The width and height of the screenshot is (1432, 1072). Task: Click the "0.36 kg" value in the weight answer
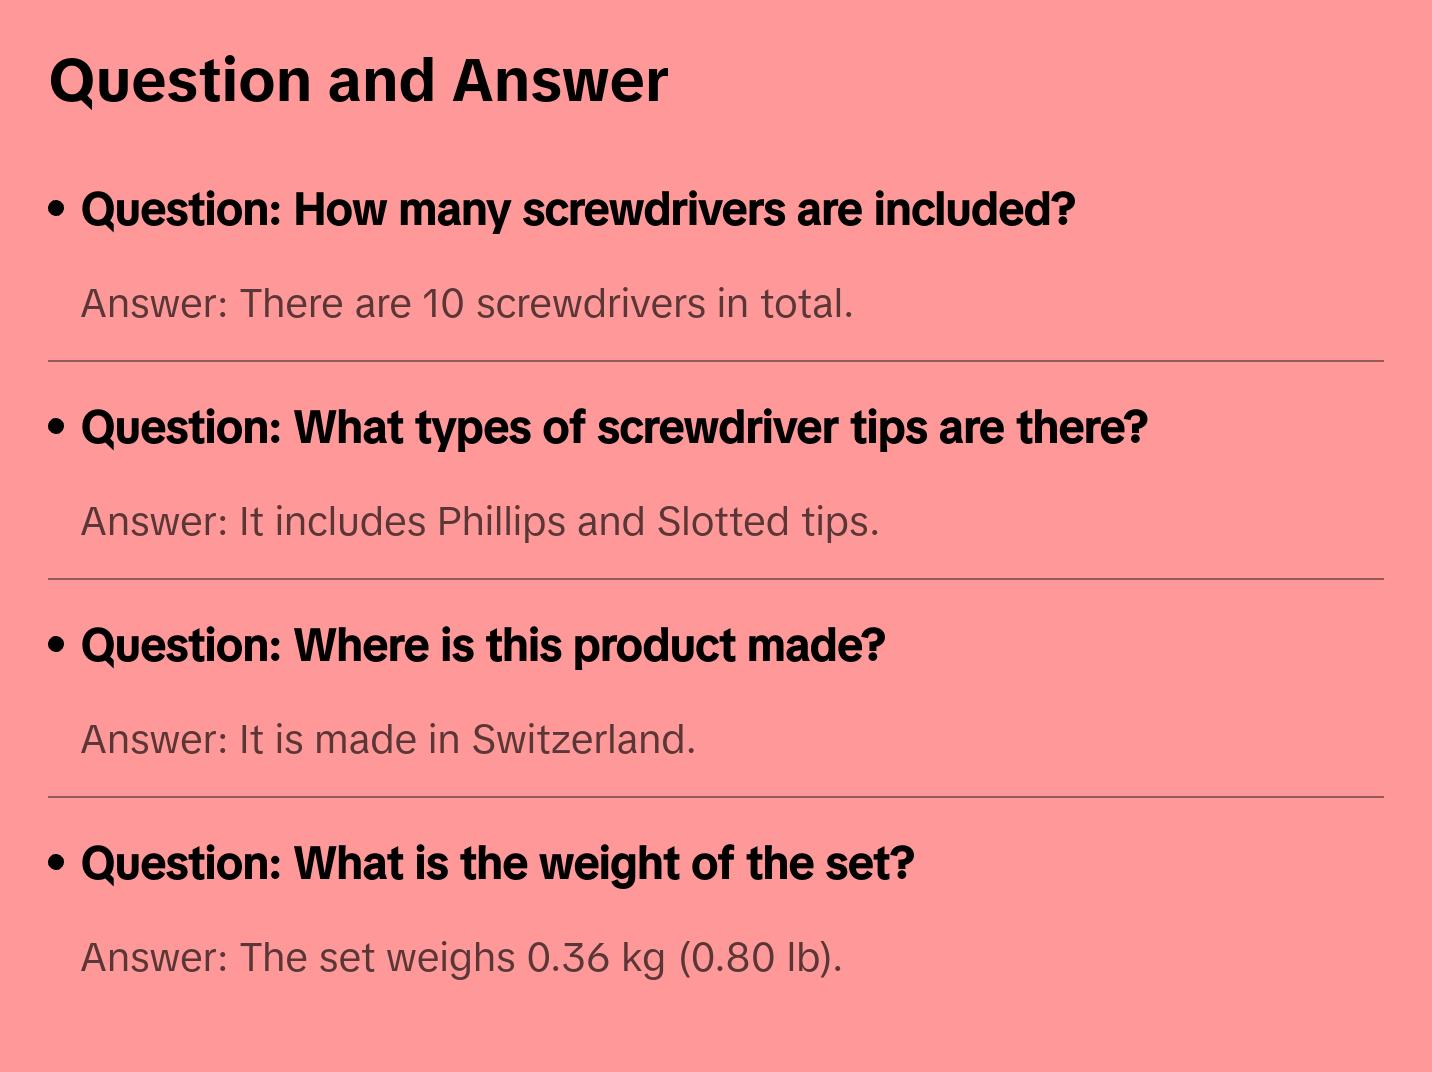(596, 958)
